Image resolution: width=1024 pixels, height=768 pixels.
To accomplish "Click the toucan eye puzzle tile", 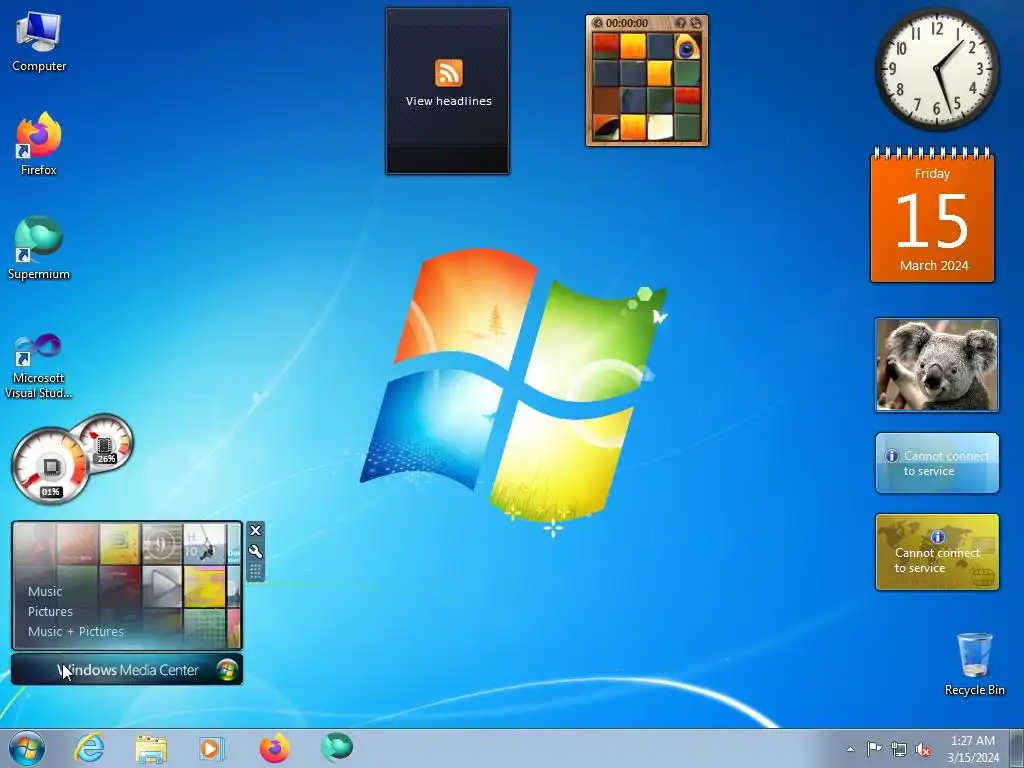I will pyautogui.click(x=686, y=46).
